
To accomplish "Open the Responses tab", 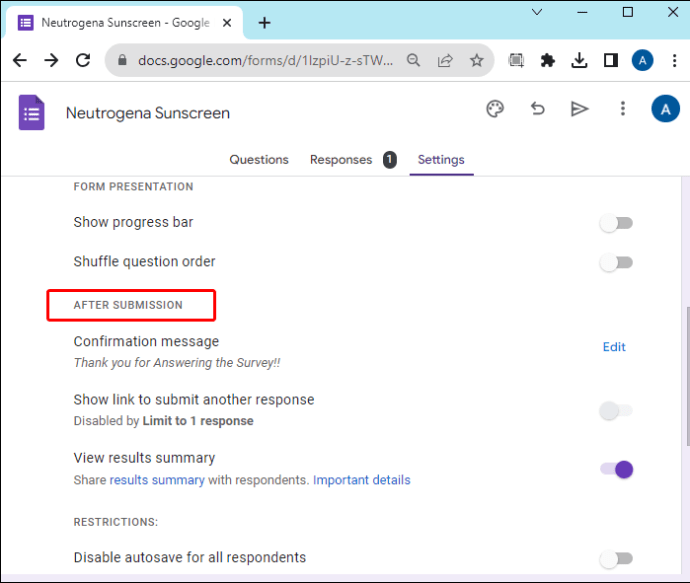I will click(x=341, y=159).
